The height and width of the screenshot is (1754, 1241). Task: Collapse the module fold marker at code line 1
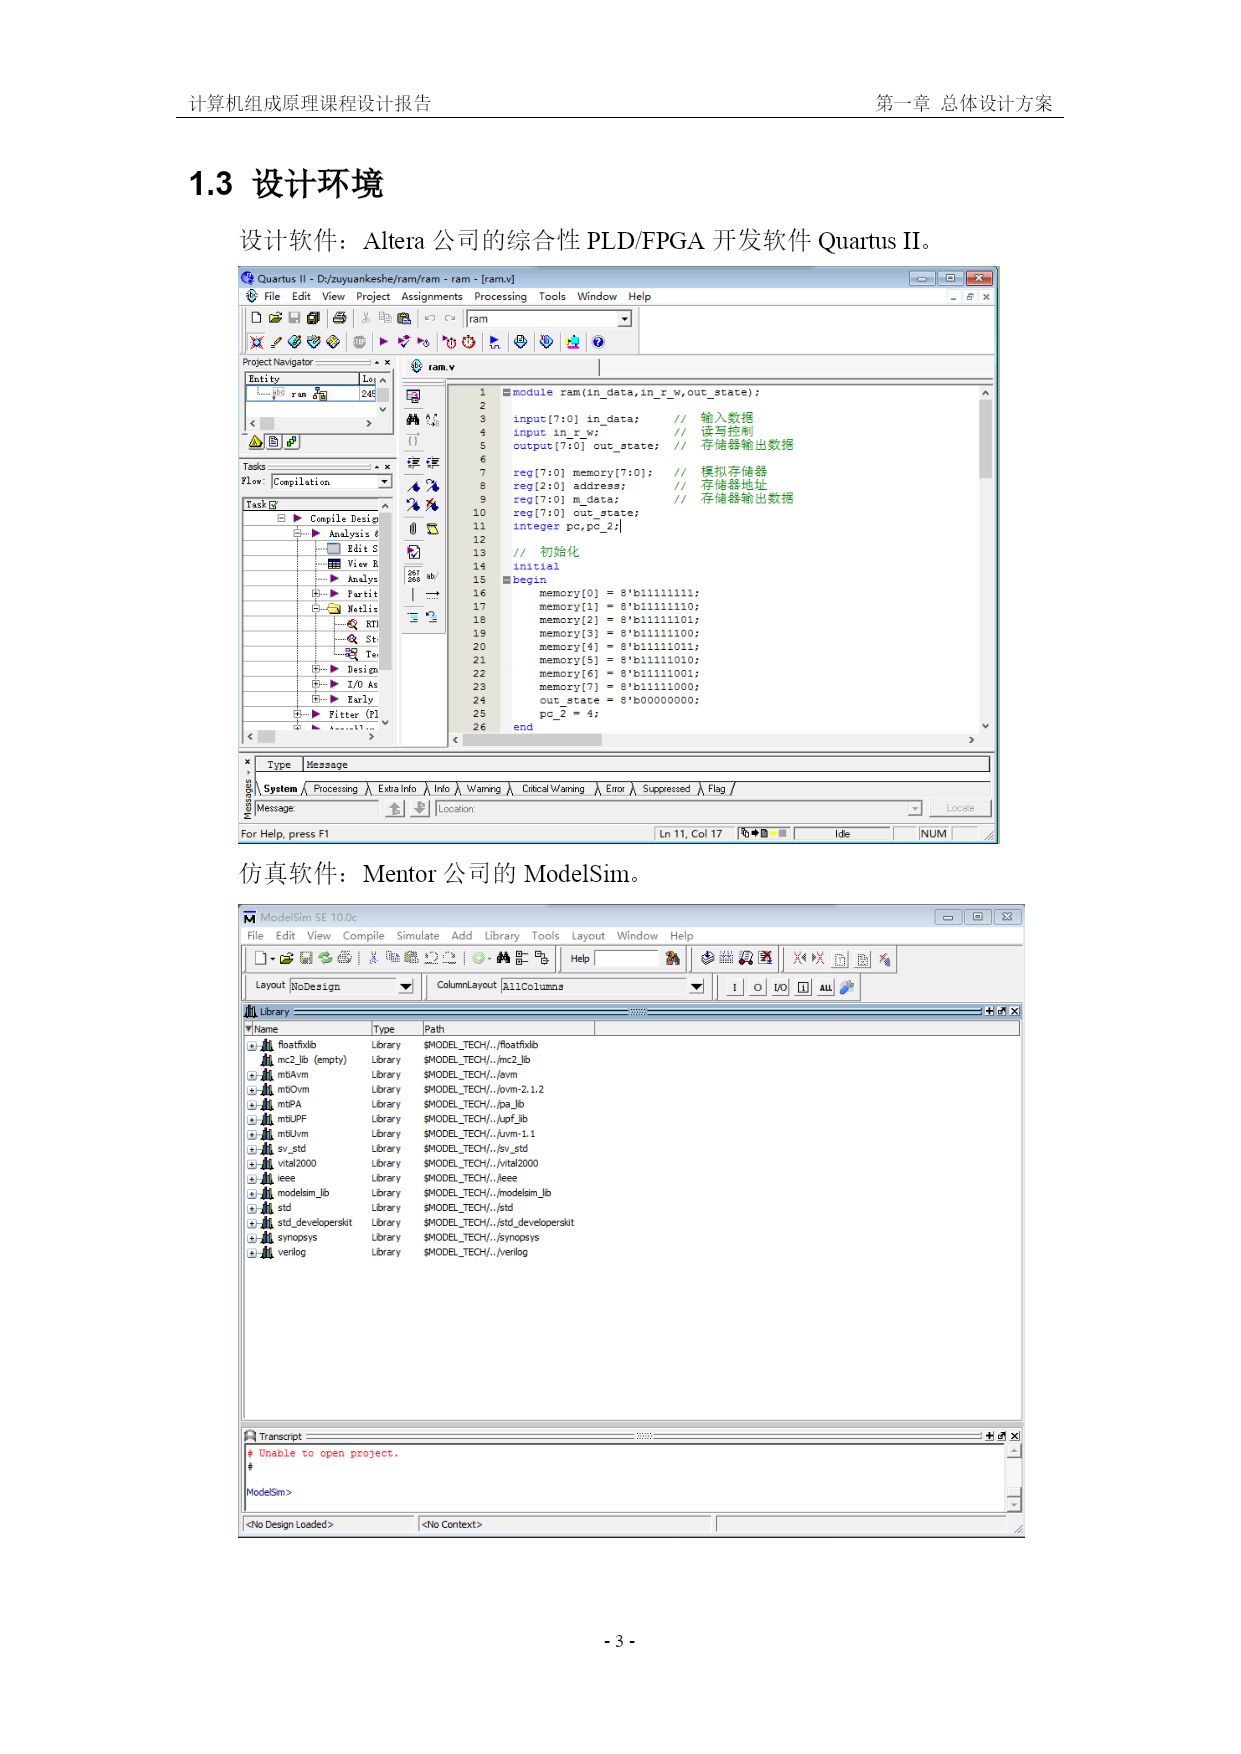[506, 392]
